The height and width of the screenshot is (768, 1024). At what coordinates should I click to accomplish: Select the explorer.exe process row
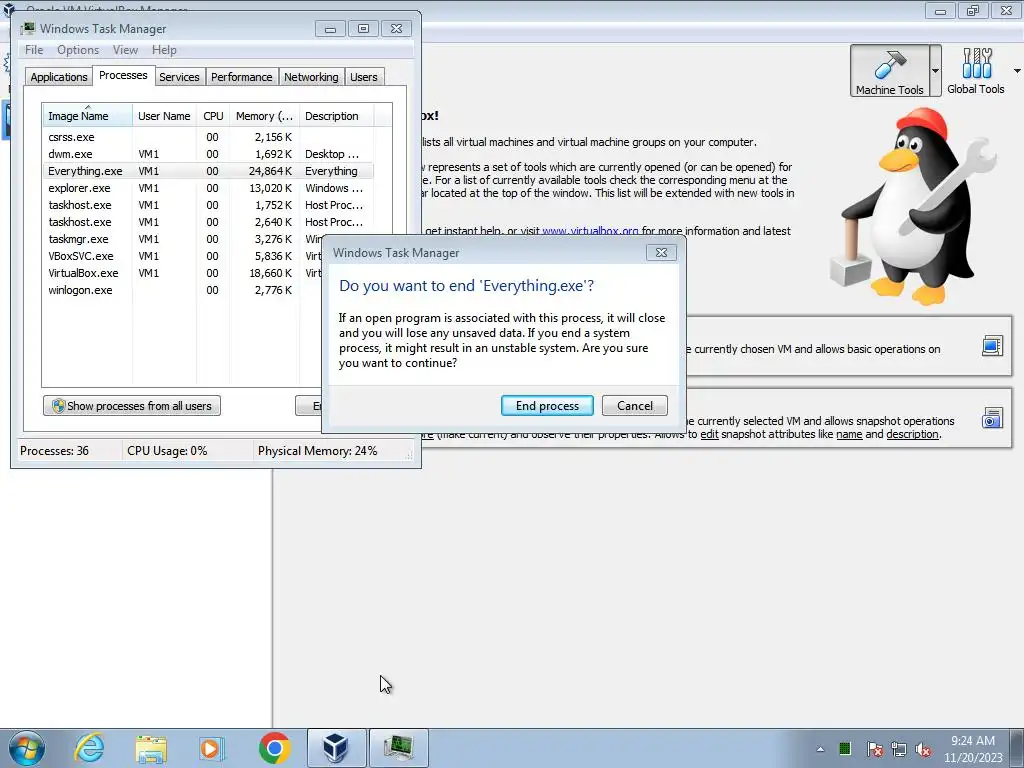208,188
